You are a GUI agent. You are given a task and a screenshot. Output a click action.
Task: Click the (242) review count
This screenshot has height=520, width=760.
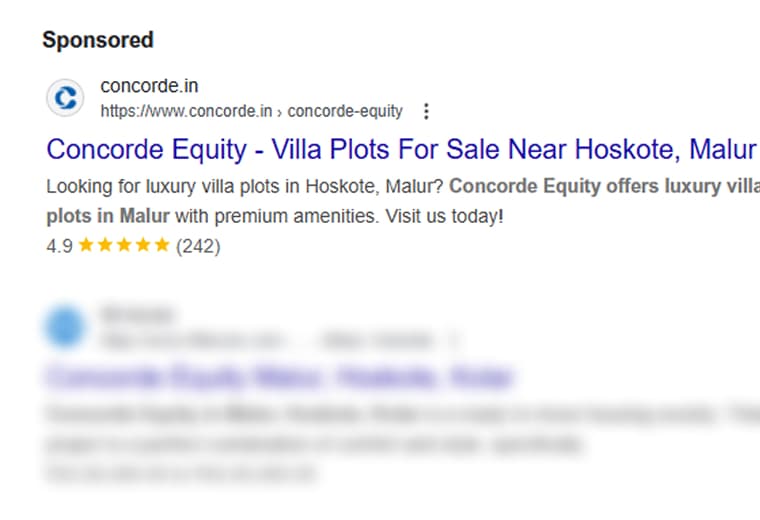pyautogui.click(x=198, y=246)
